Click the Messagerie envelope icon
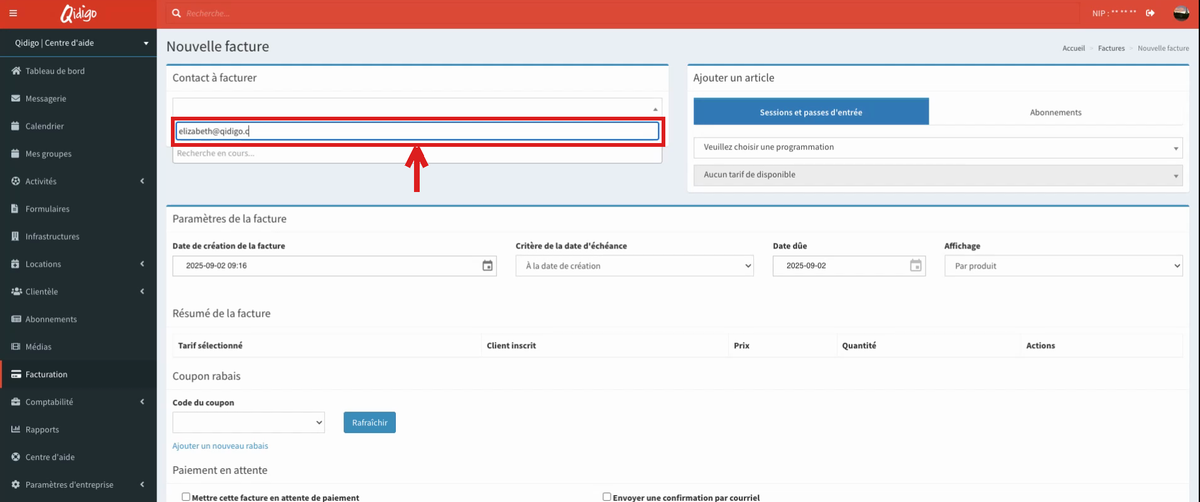The height and width of the screenshot is (502, 1200). coord(16,99)
